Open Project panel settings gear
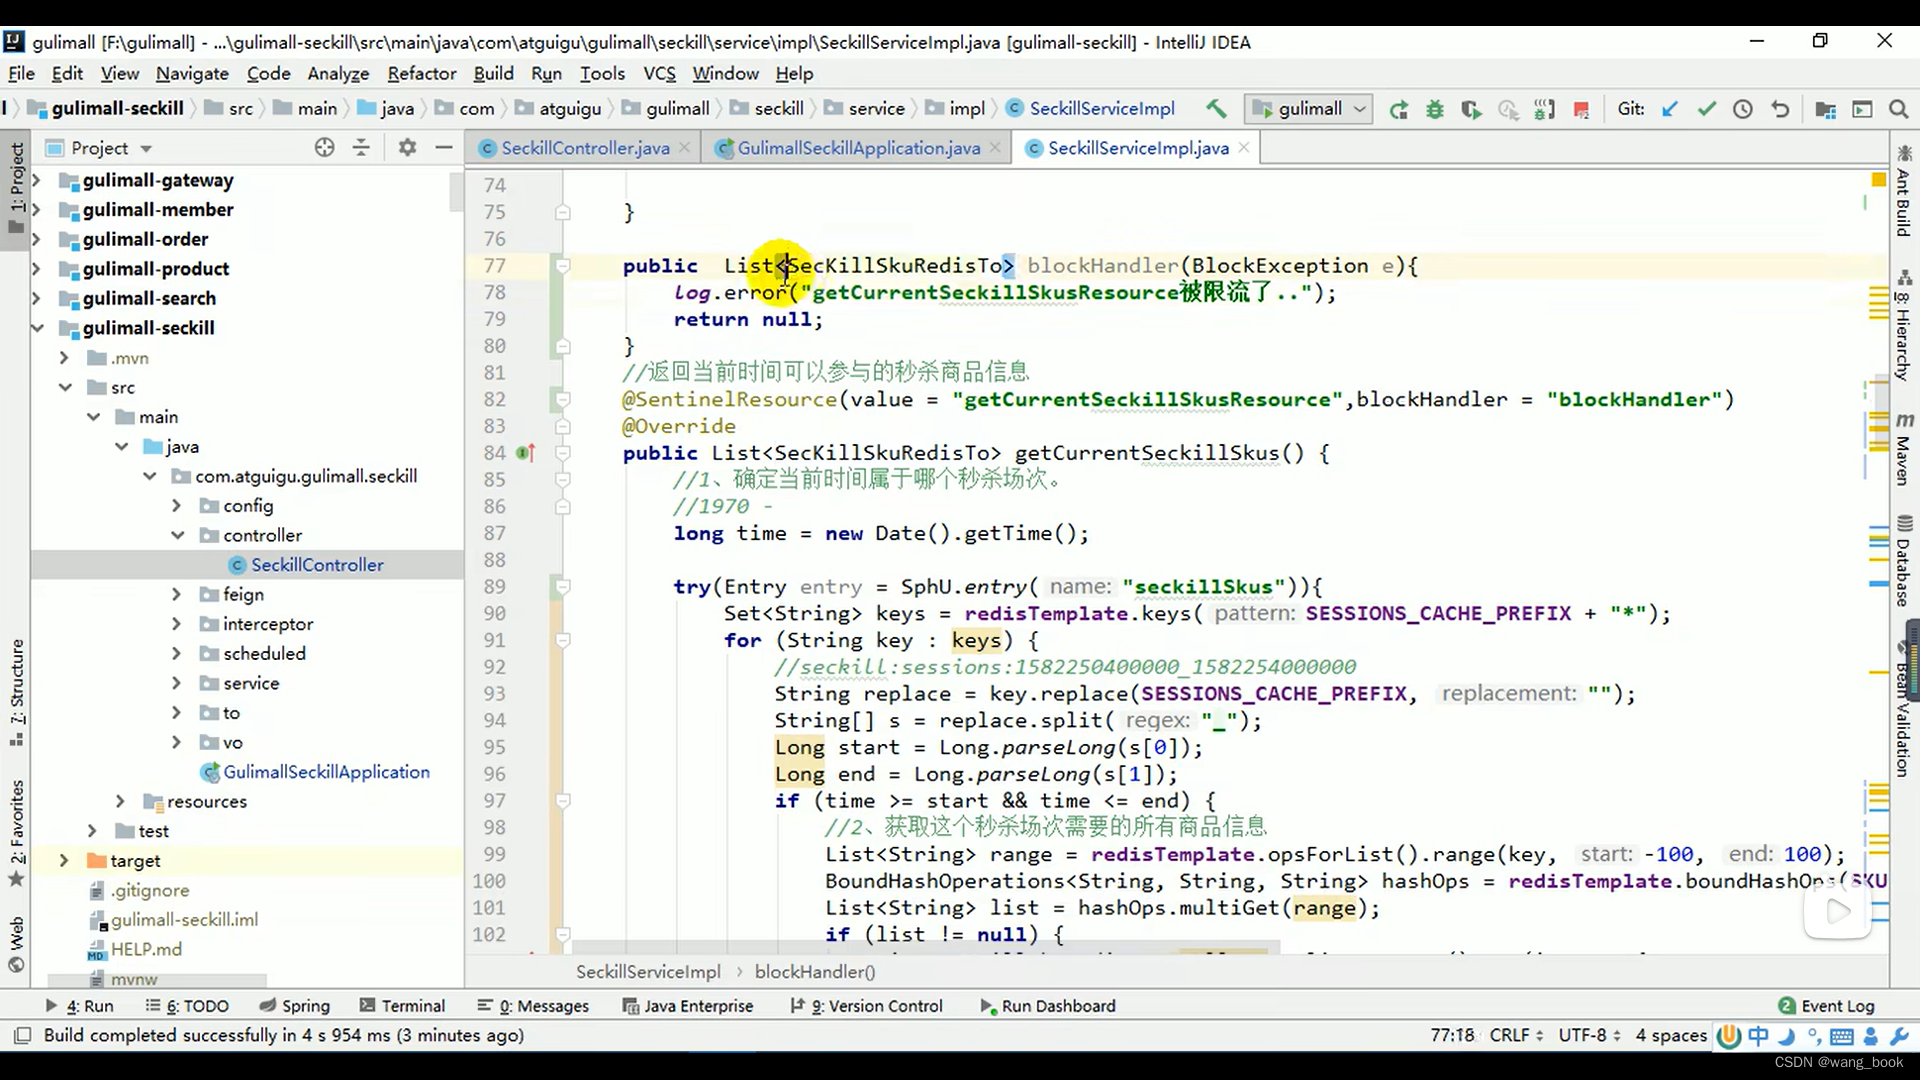Image resolution: width=1920 pixels, height=1080 pixels. tap(407, 148)
